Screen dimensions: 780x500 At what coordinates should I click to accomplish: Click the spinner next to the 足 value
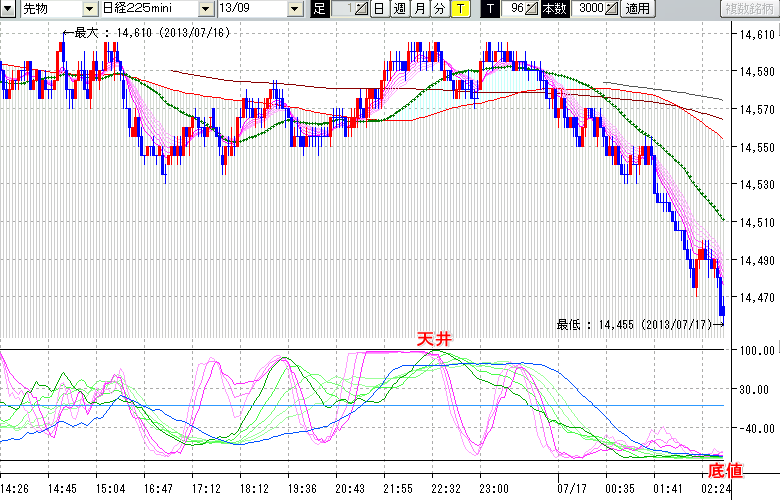click(x=361, y=9)
